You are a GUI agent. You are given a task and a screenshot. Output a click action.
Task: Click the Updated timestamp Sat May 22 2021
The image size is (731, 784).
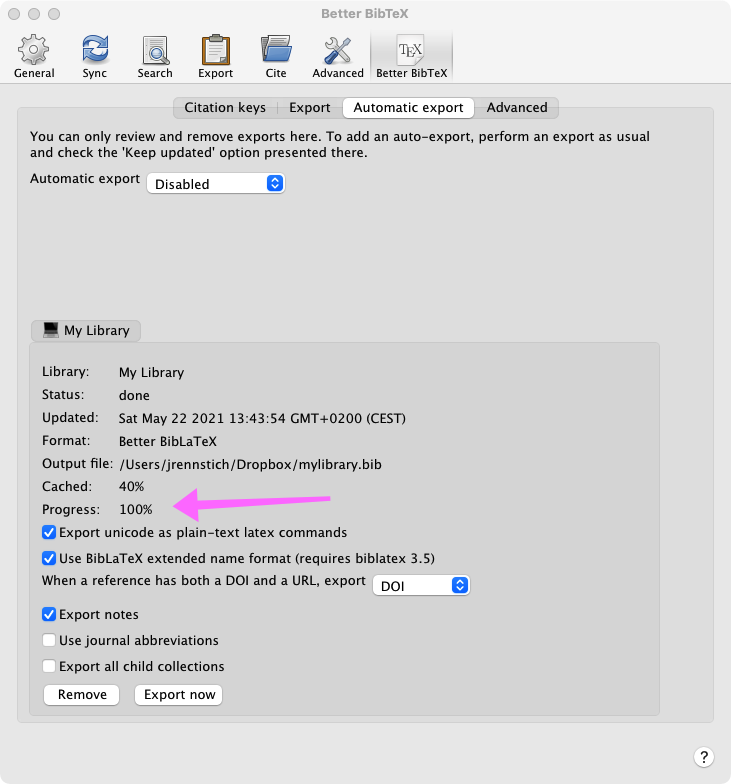tap(262, 418)
